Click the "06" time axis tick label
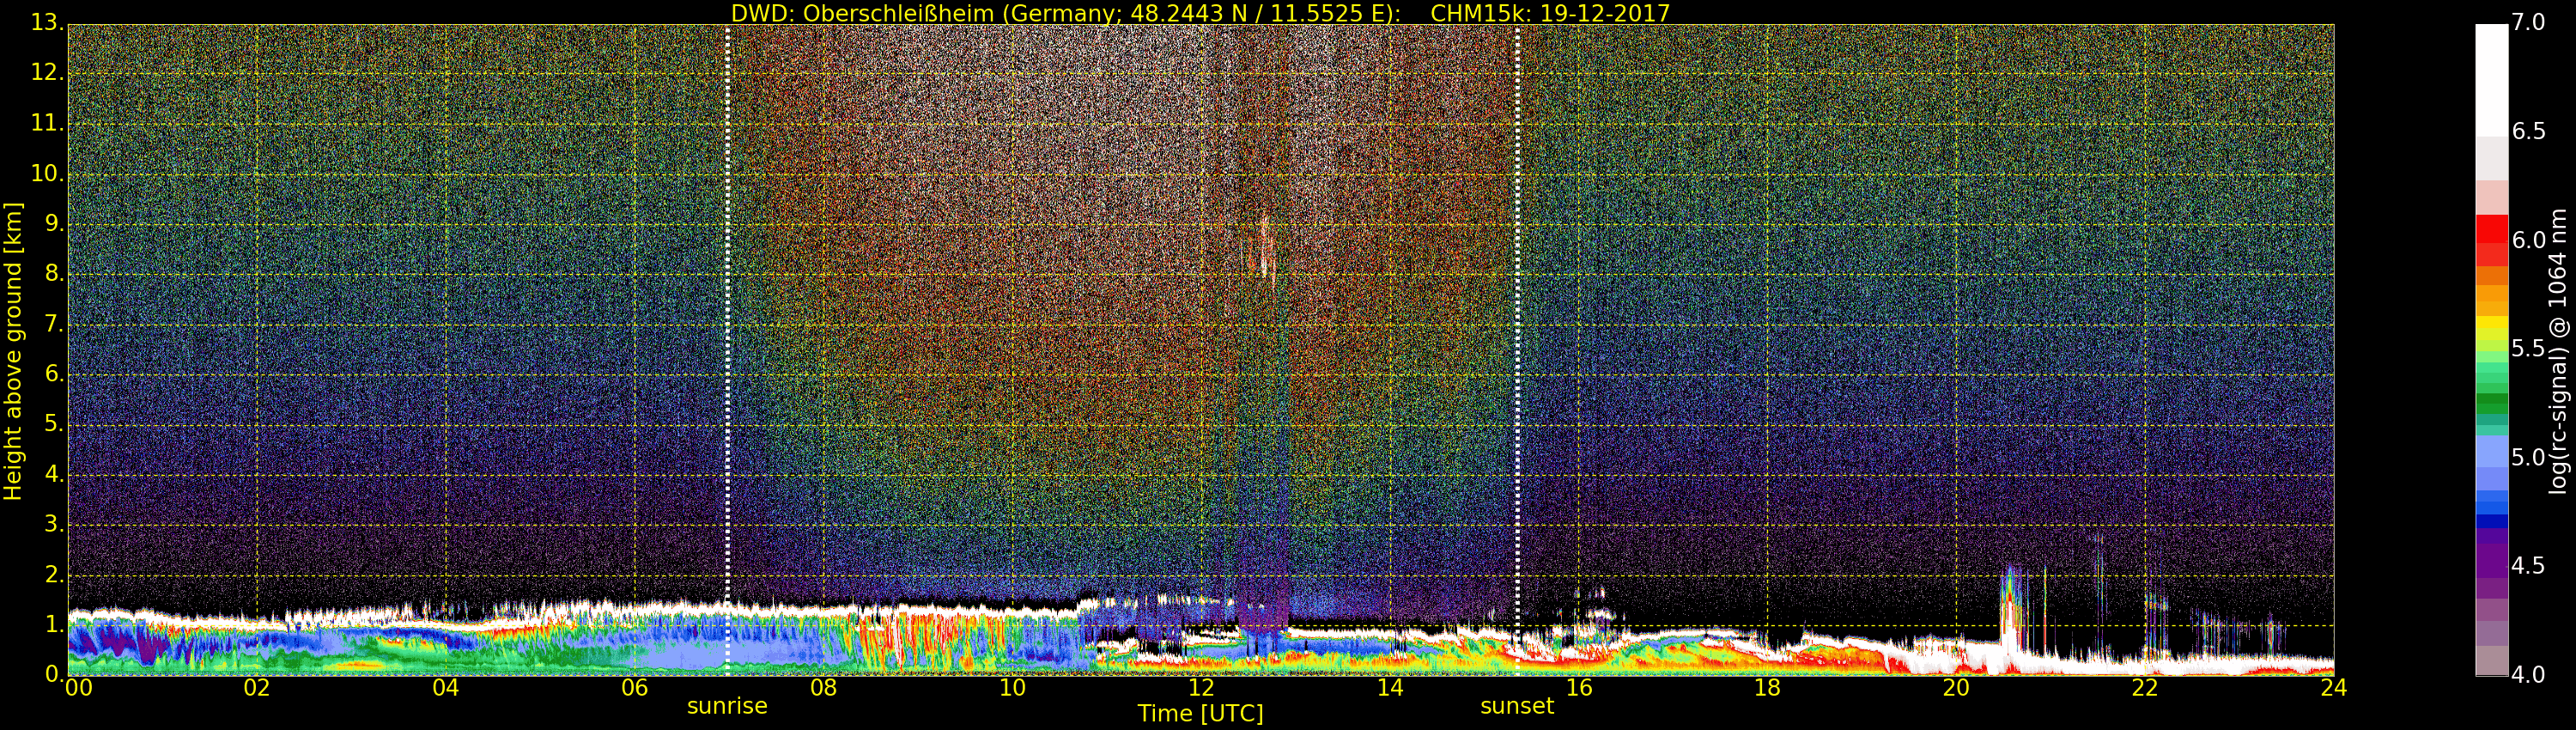 634,688
